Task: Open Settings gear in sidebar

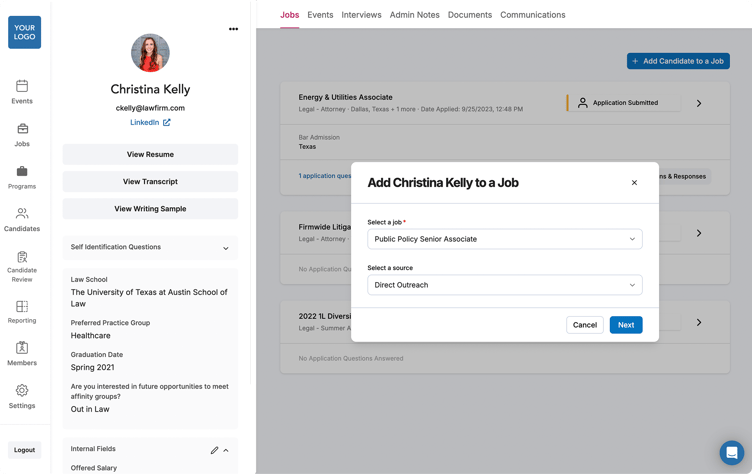Action: pyautogui.click(x=22, y=391)
